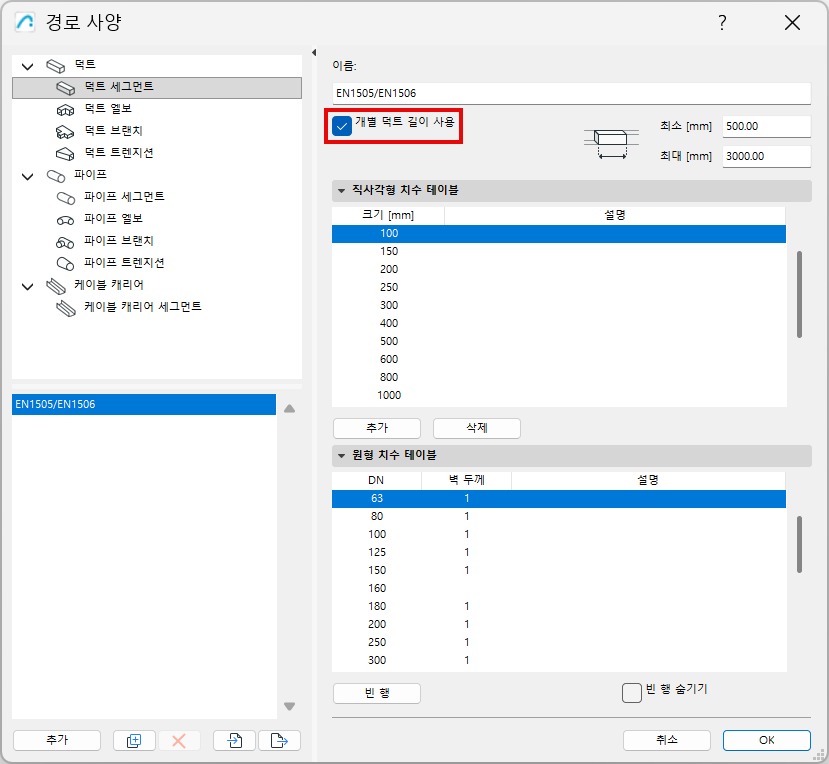Open help with question mark
Viewport: 829px width, 764px height.
tap(722, 23)
